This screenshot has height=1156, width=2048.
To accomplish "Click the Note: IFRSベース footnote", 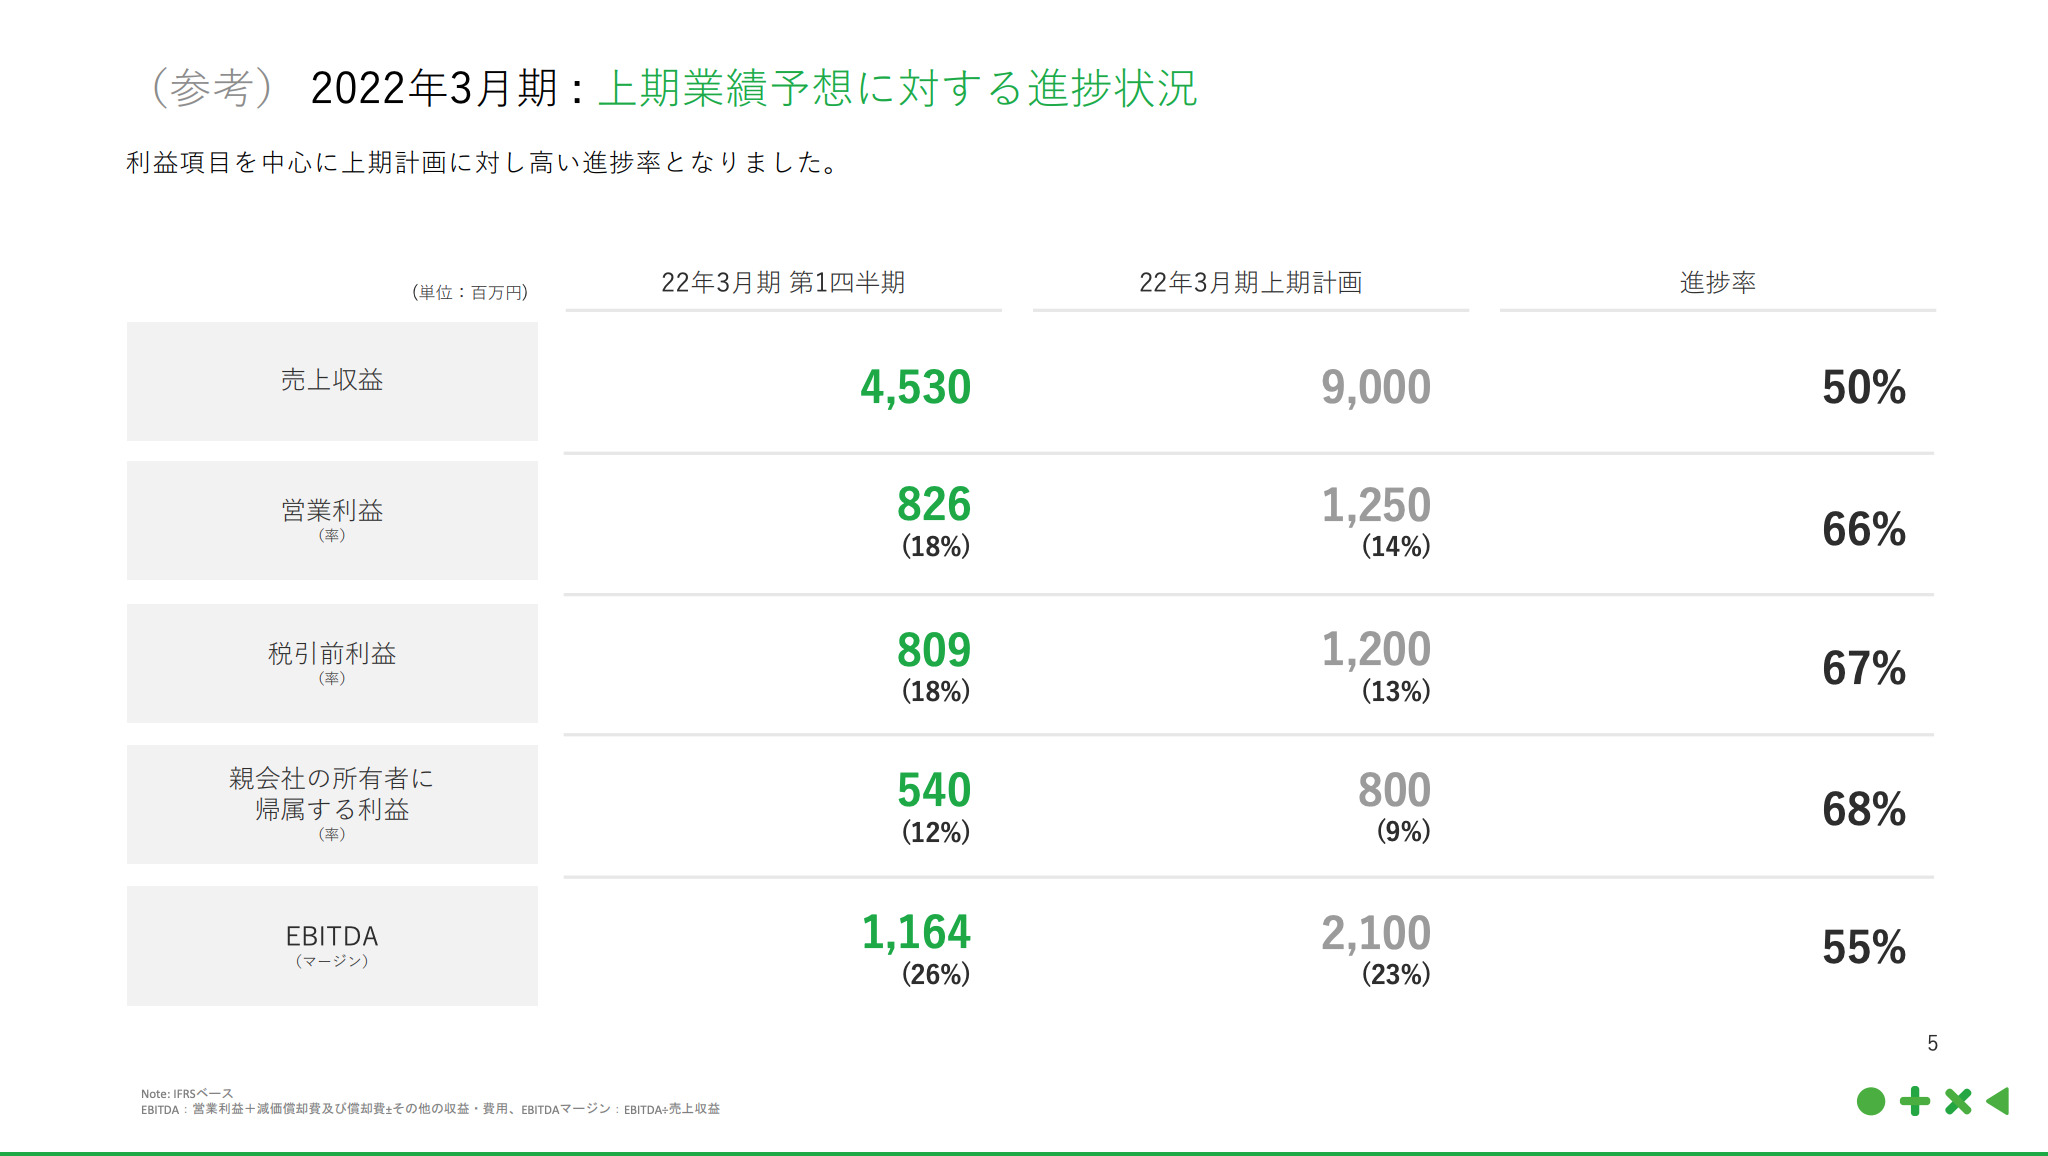I will coord(187,1093).
